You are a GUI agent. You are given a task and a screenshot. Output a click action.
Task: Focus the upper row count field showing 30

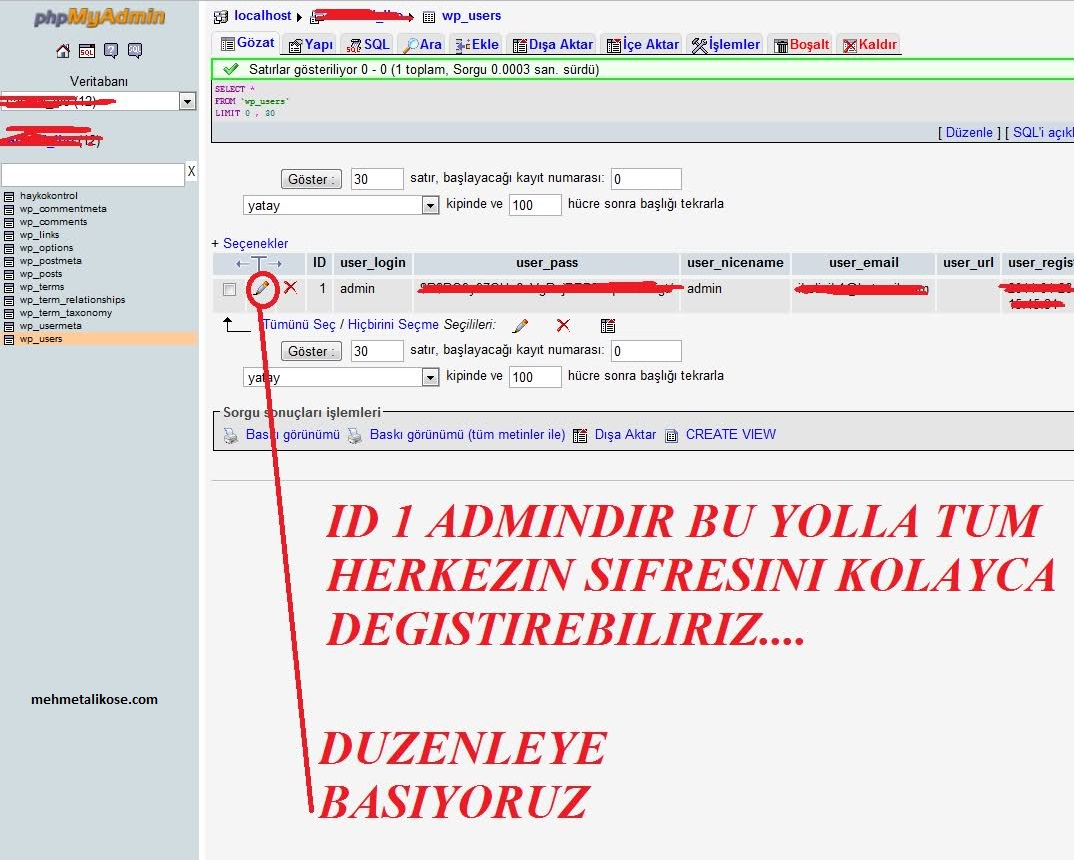pos(377,179)
